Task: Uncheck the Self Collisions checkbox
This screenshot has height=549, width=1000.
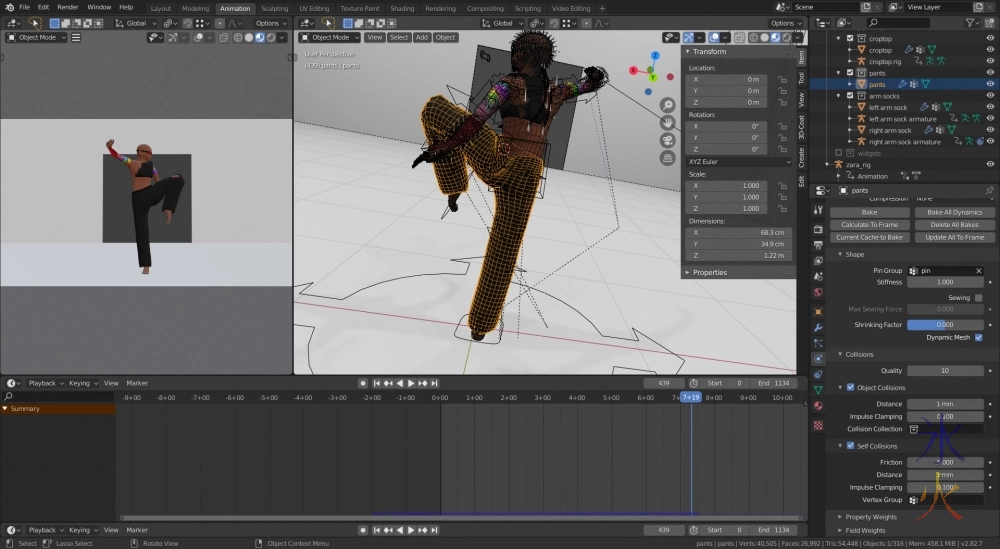Action: 851,446
